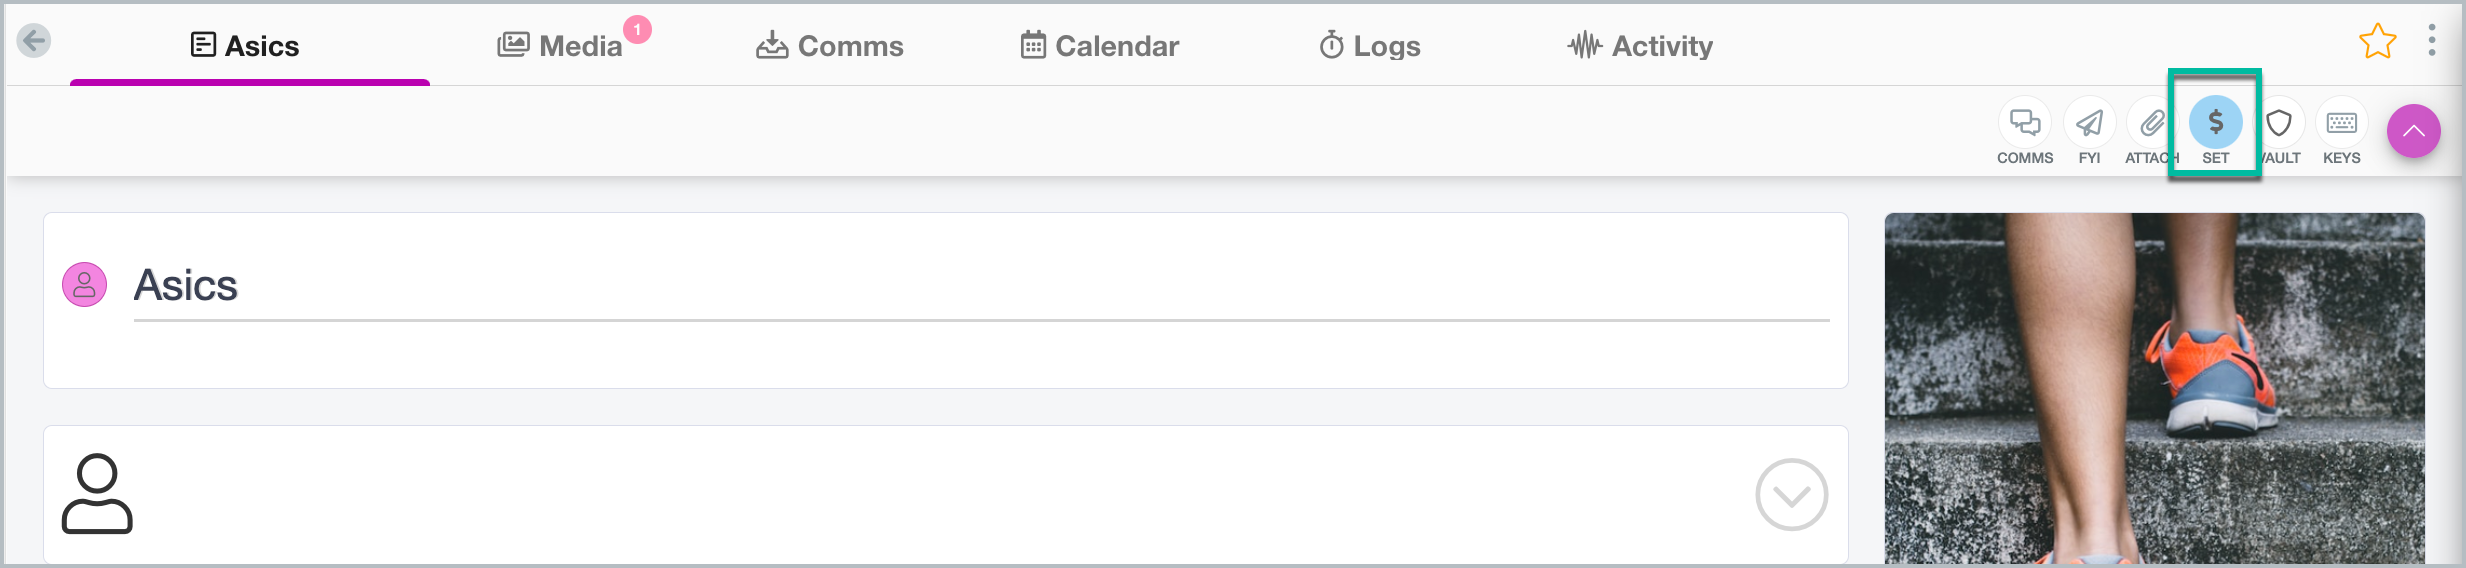
Task: Switch to the Comms tab
Action: coord(830,46)
